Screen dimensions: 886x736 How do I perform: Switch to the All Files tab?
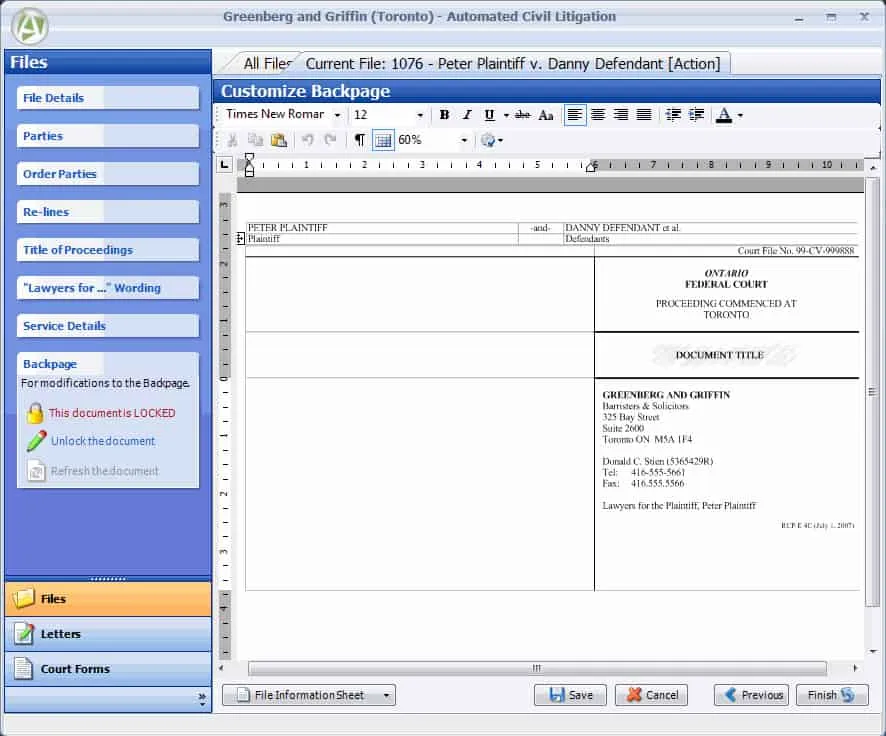click(x=267, y=64)
